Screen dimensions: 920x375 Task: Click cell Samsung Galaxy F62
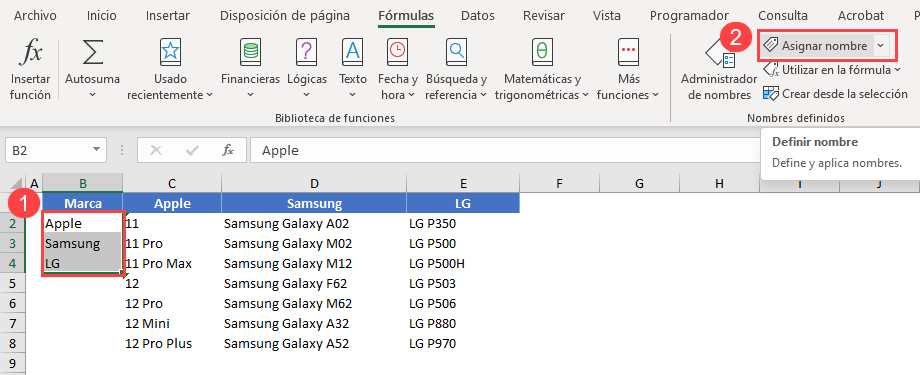314,283
